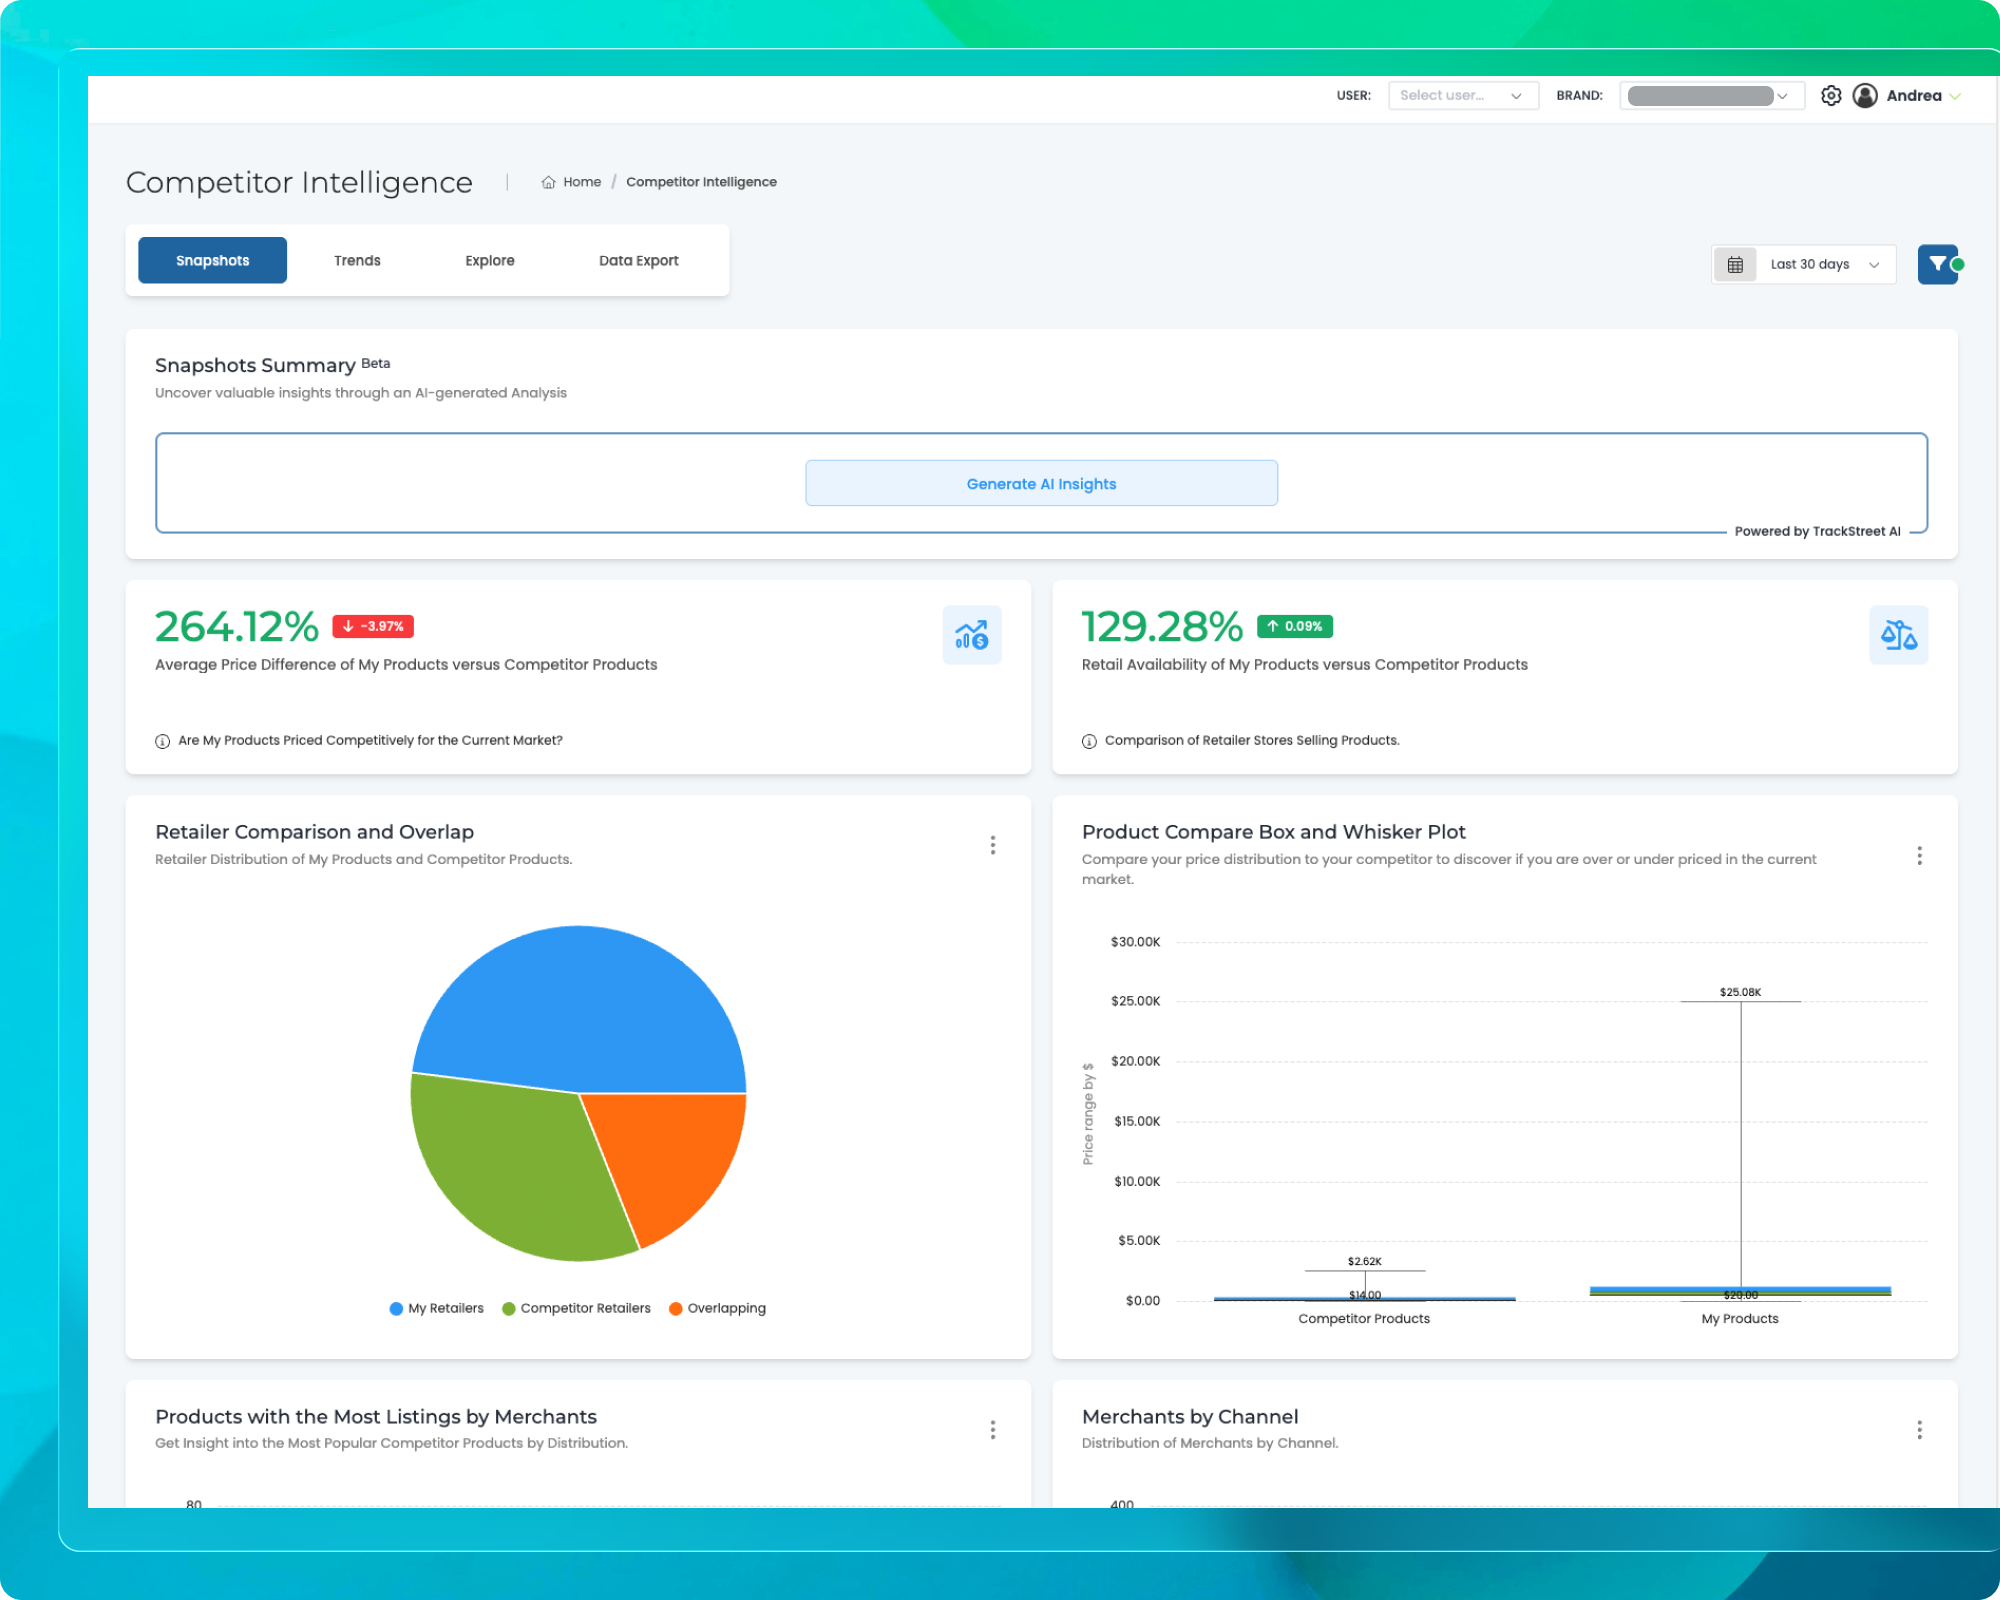Select the Data Export tab

pos(639,260)
